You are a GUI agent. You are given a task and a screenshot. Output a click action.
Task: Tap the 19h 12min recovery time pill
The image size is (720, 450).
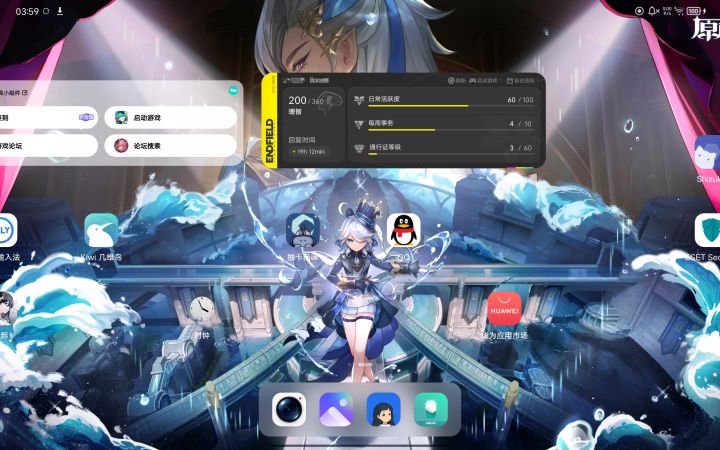pos(309,151)
